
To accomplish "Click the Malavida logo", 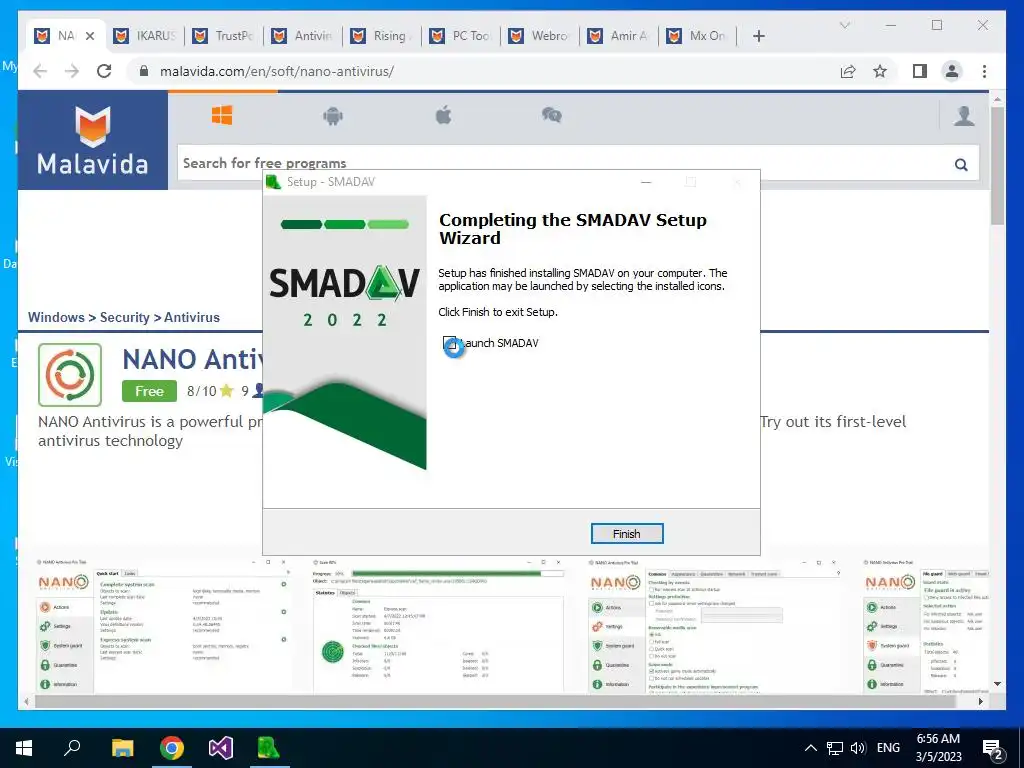I will coord(93,140).
